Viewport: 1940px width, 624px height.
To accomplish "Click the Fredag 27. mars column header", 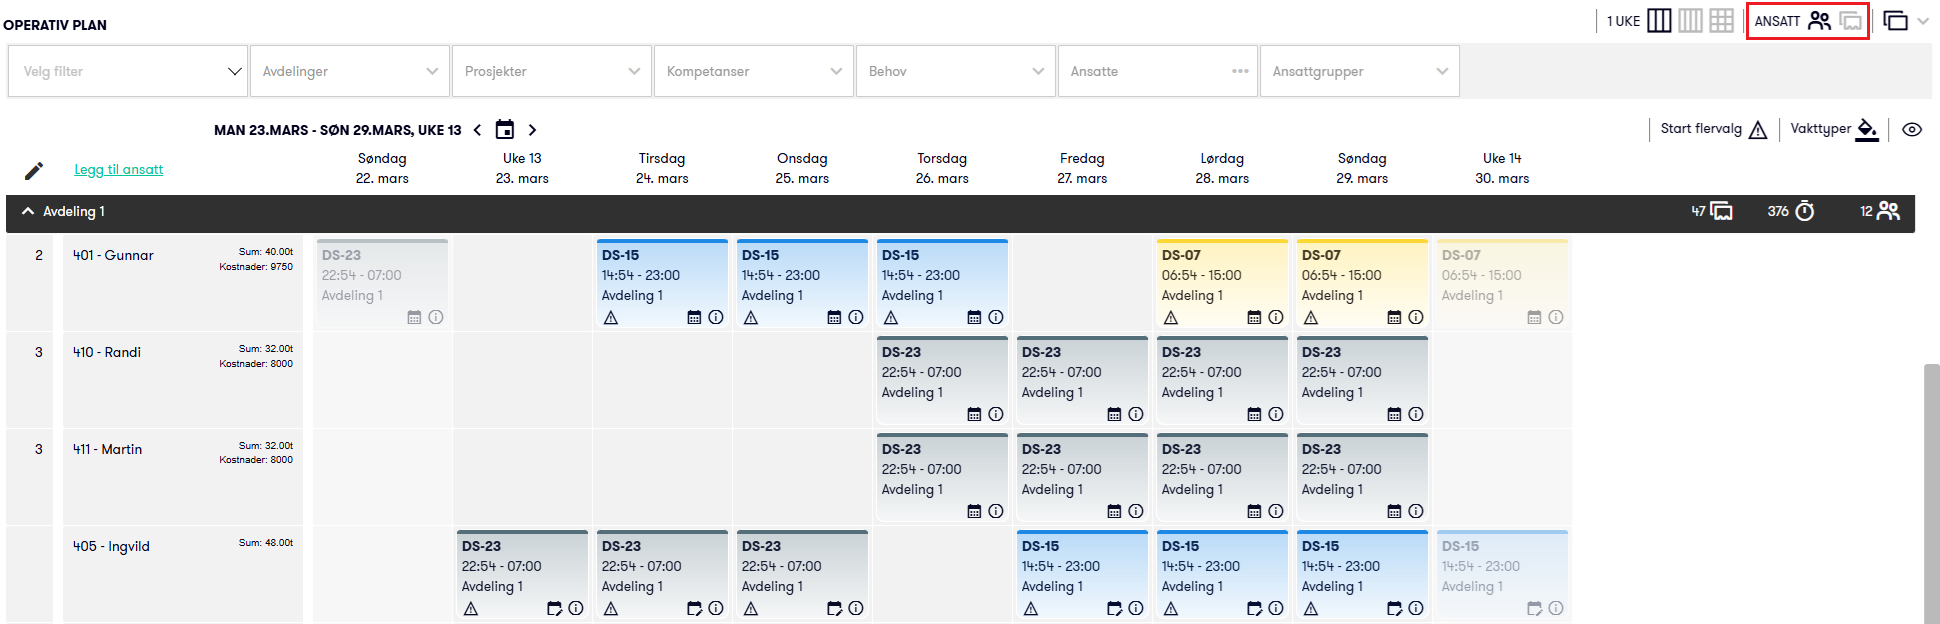I will 1082,168.
